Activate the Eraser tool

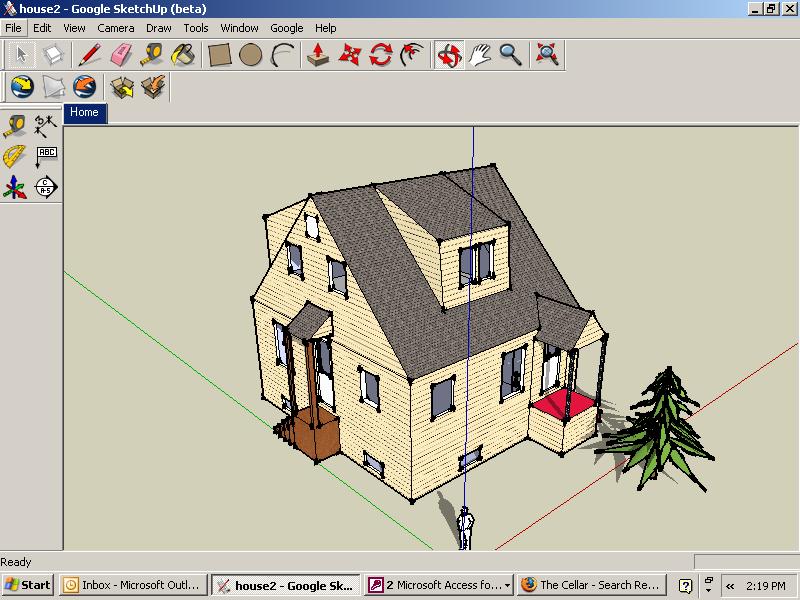(x=121, y=55)
